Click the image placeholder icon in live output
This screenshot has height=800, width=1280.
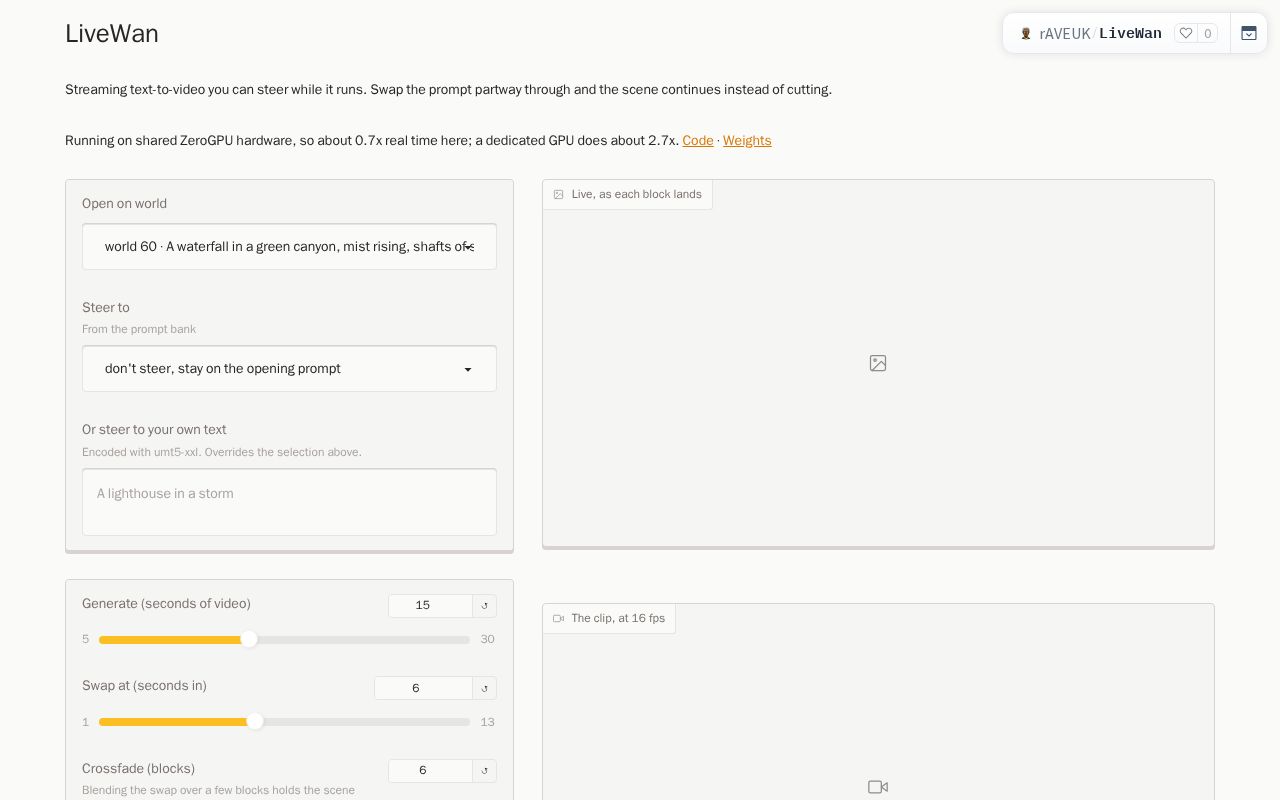[x=878, y=363]
